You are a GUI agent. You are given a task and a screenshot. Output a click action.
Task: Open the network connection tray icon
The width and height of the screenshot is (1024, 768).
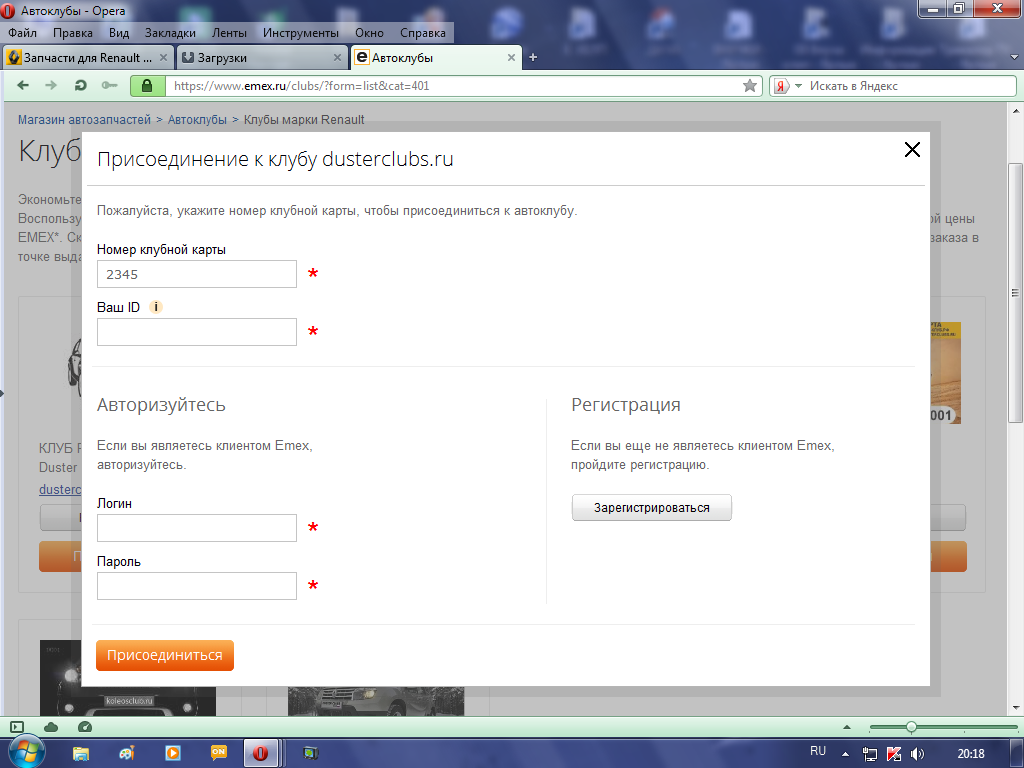click(x=870, y=754)
